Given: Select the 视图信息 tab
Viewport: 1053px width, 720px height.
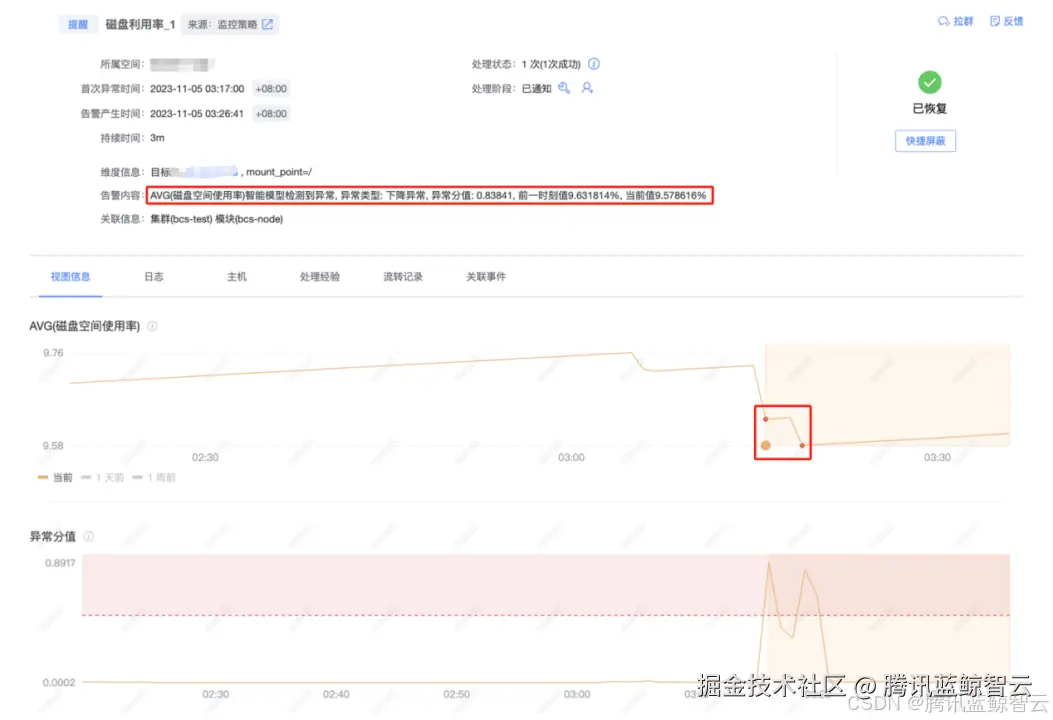Looking at the screenshot, I should click(71, 277).
